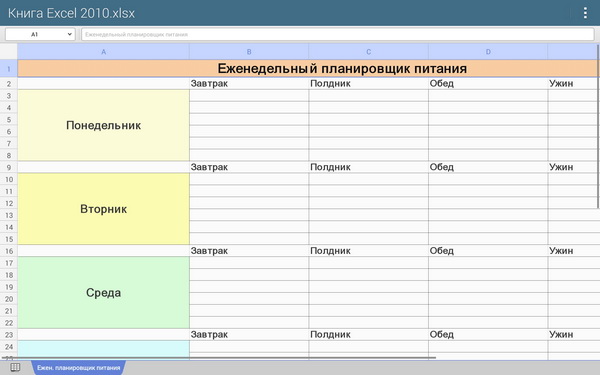Image resolution: width=600 pixels, height=375 pixels.
Task: Click the Завтрак cell in row 2
Action: (x=249, y=83)
